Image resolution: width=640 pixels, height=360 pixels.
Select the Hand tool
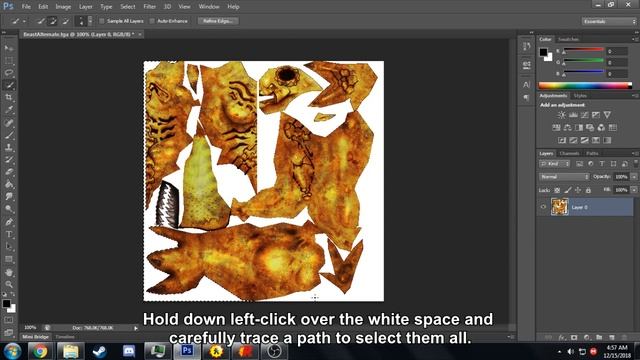(9, 272)
